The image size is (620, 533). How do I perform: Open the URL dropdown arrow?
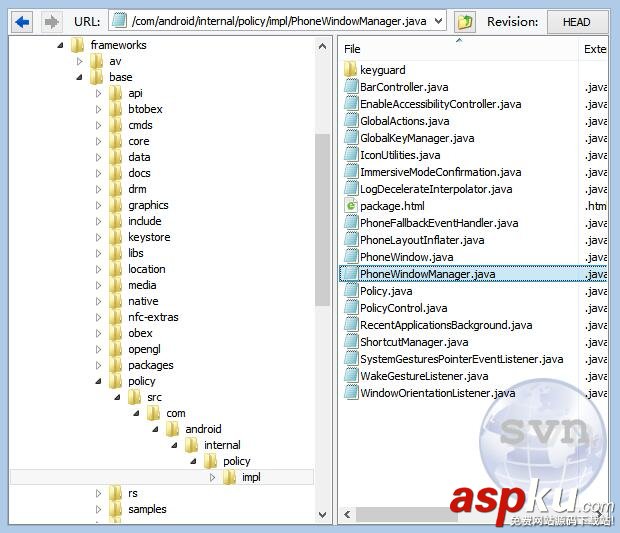(x=439, y=21)
